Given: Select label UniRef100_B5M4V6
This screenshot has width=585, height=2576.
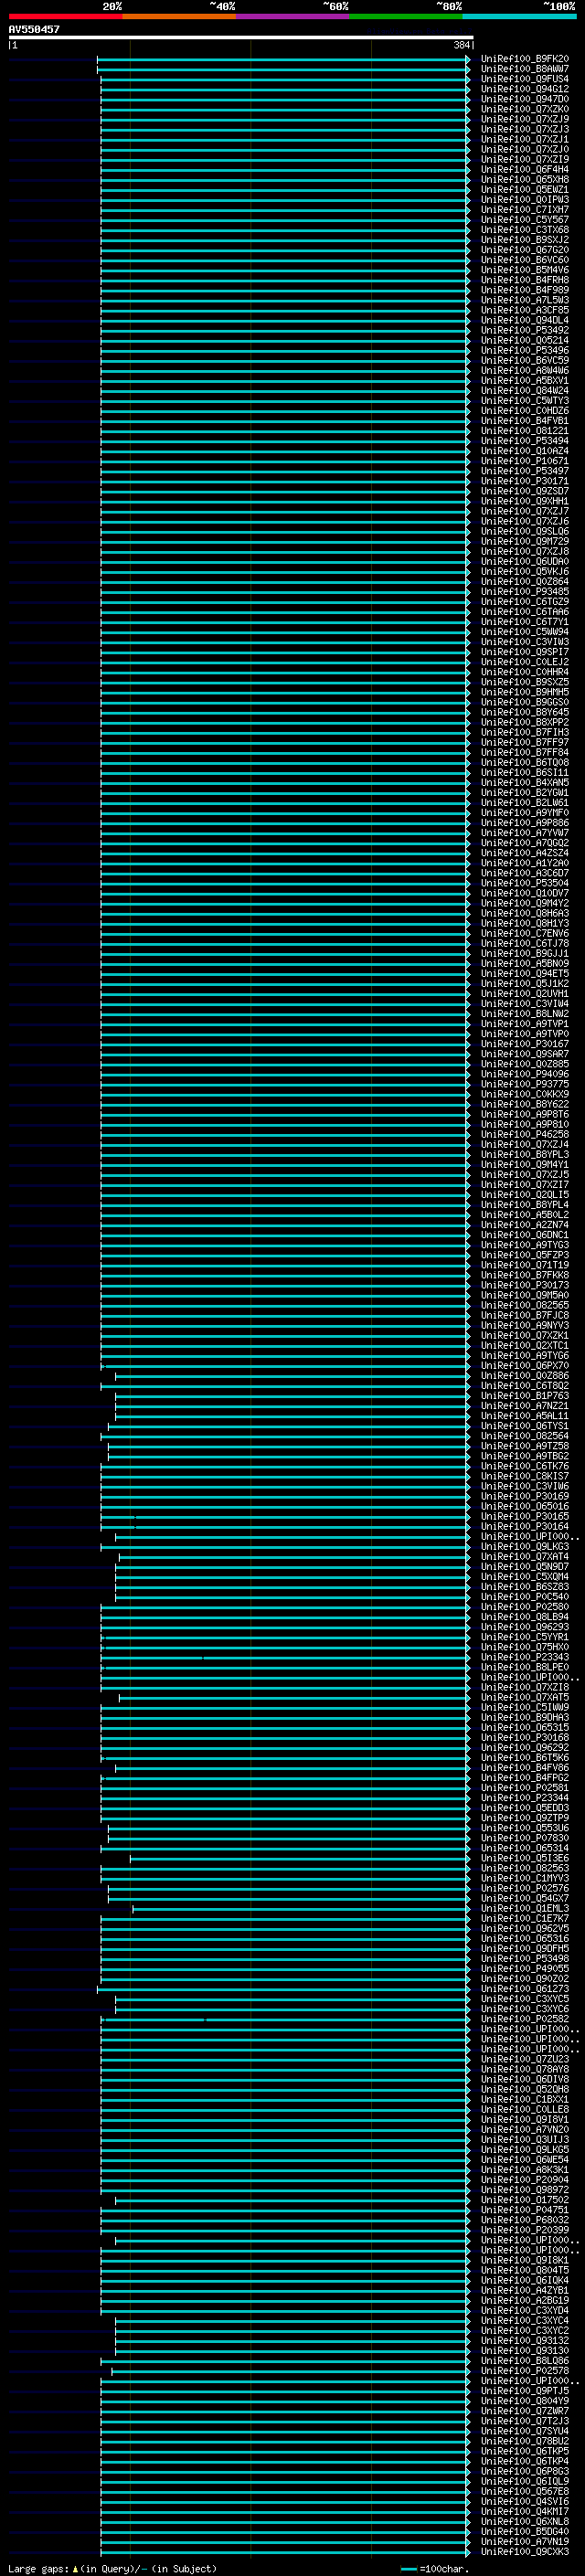Looking at the screenshot, I should [524, 270].
